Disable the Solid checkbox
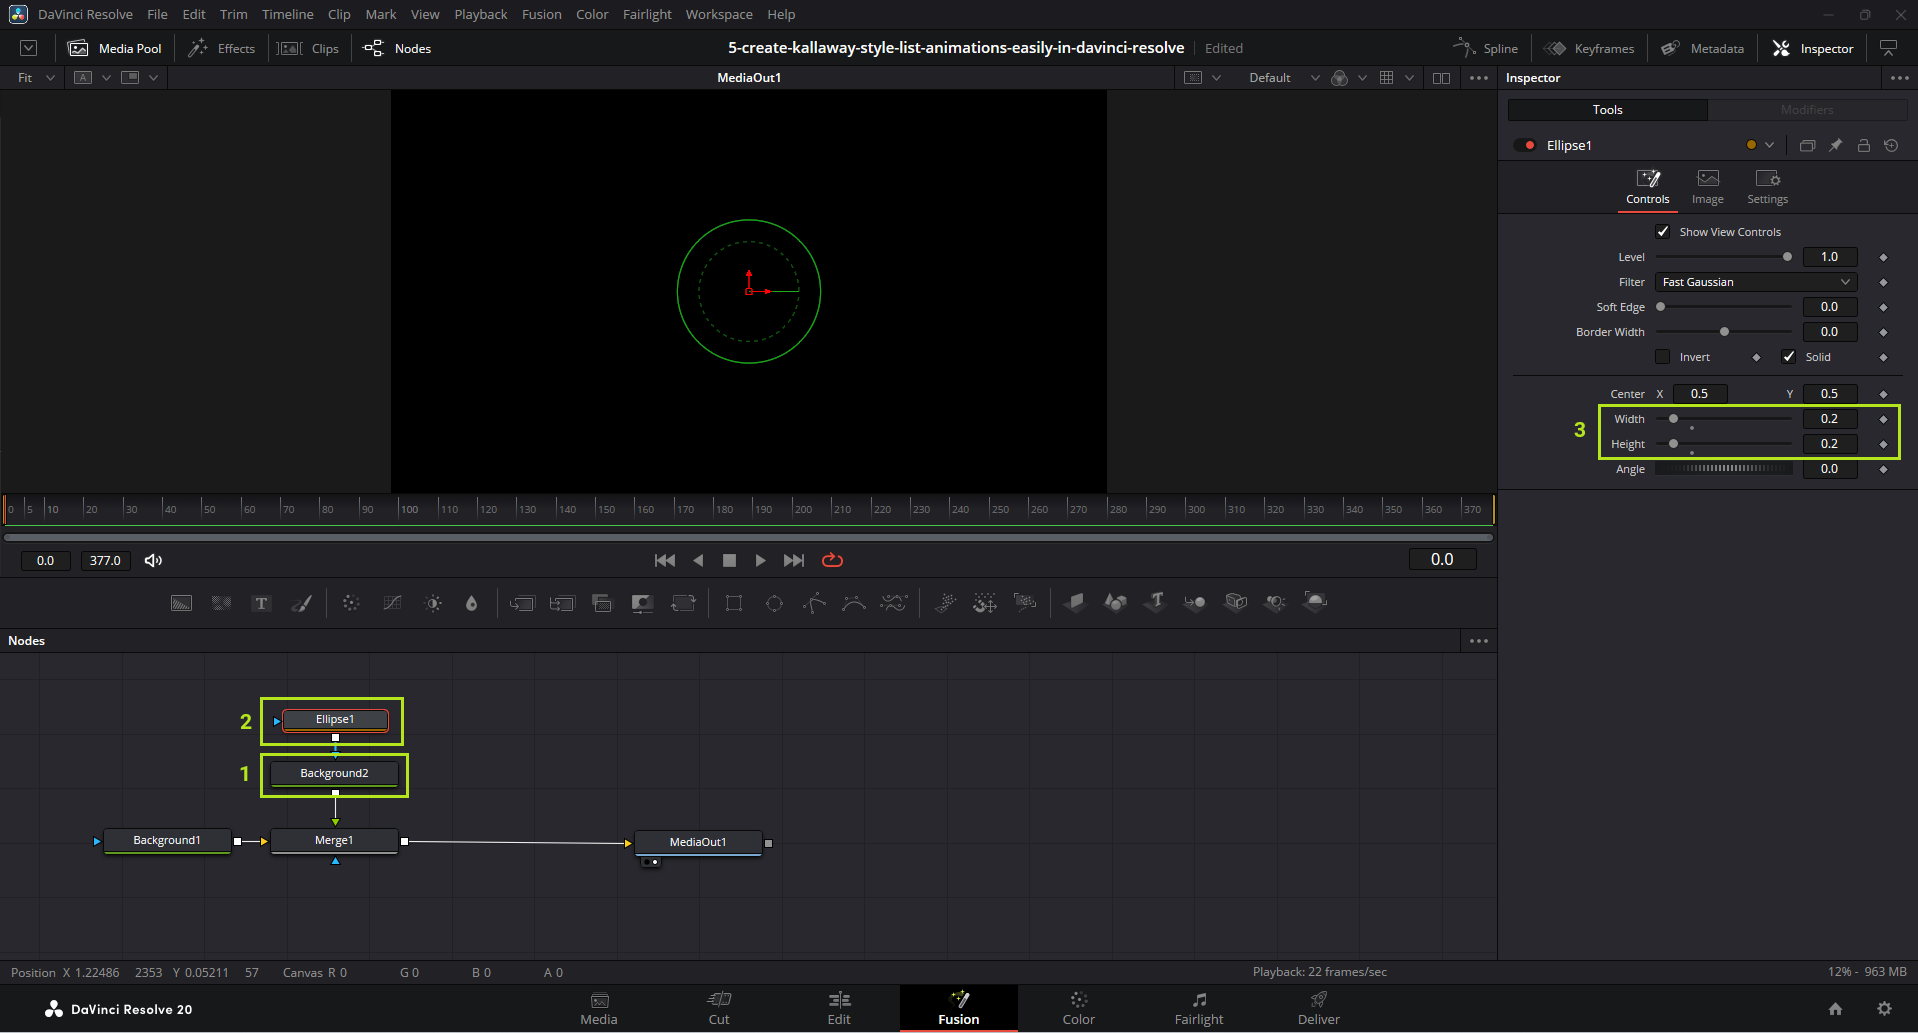This screenshot has height=1033, width=1918. 1789,357
